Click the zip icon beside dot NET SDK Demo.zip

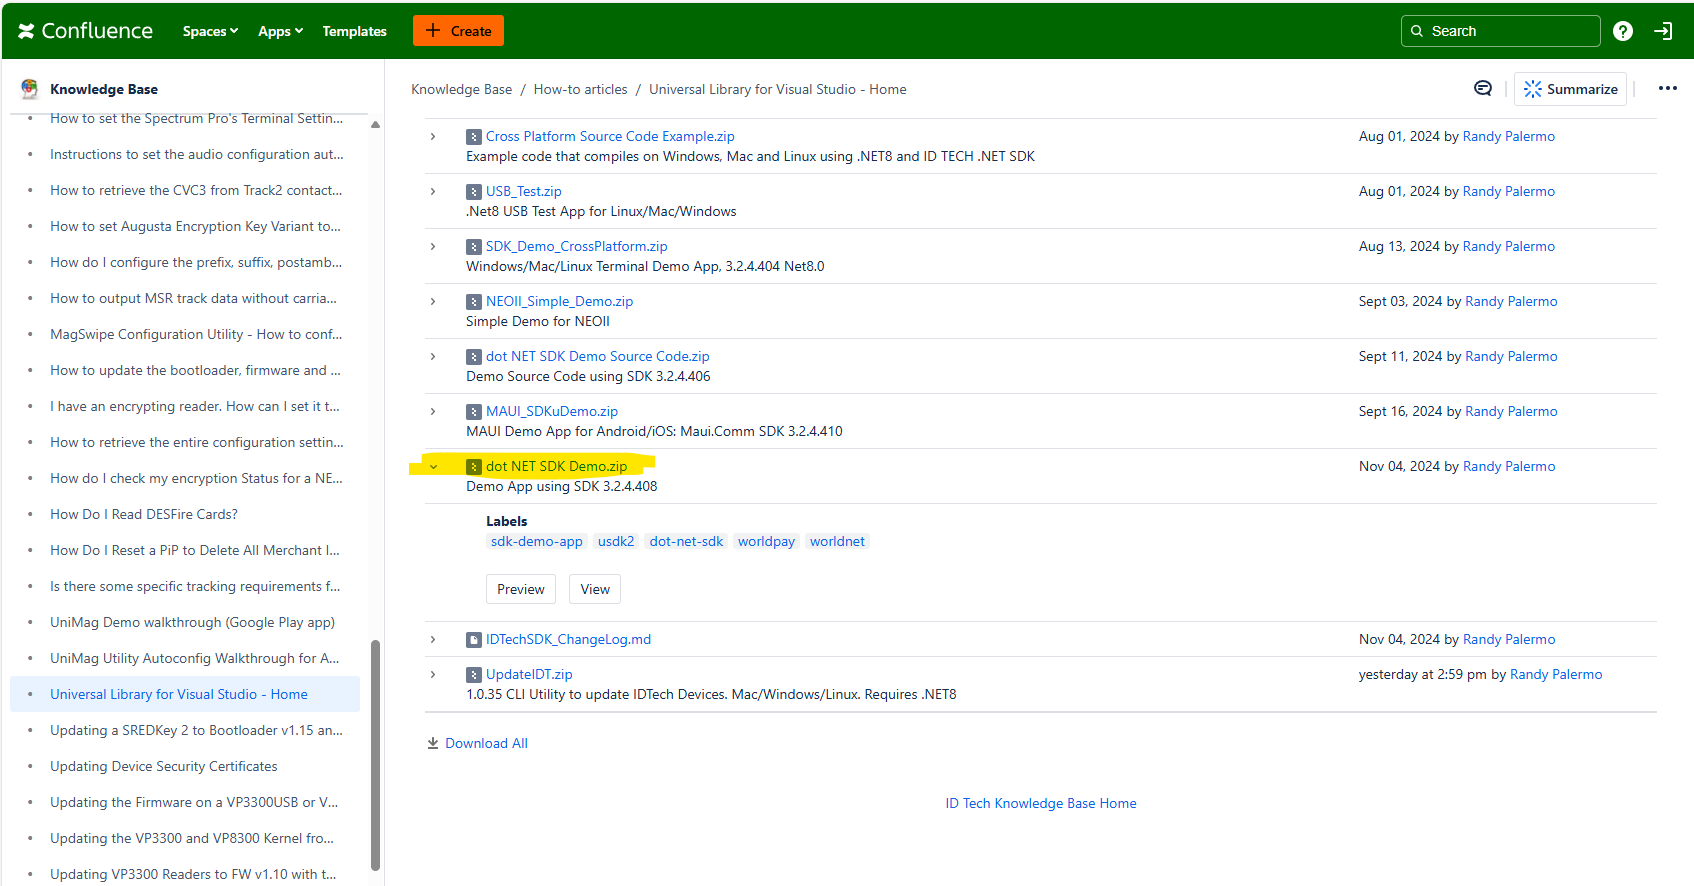click(474, 467)
